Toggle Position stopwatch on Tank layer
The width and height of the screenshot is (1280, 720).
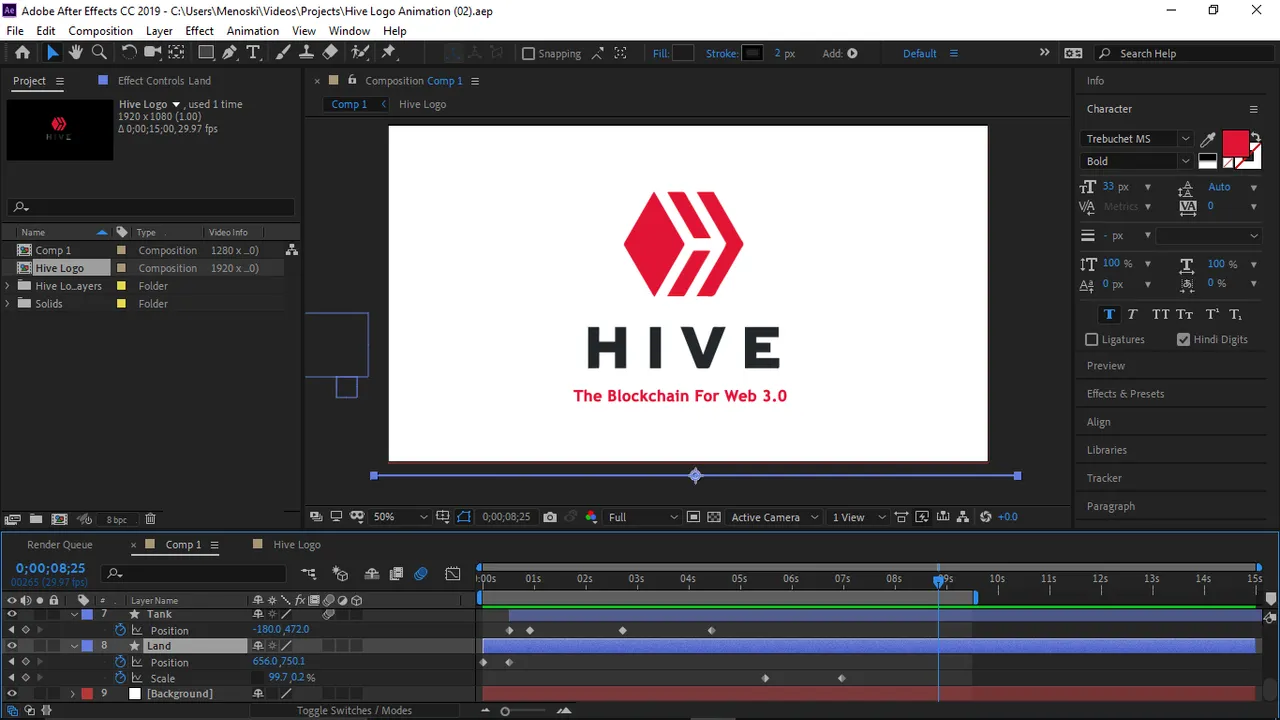click(x=121, y=630)
